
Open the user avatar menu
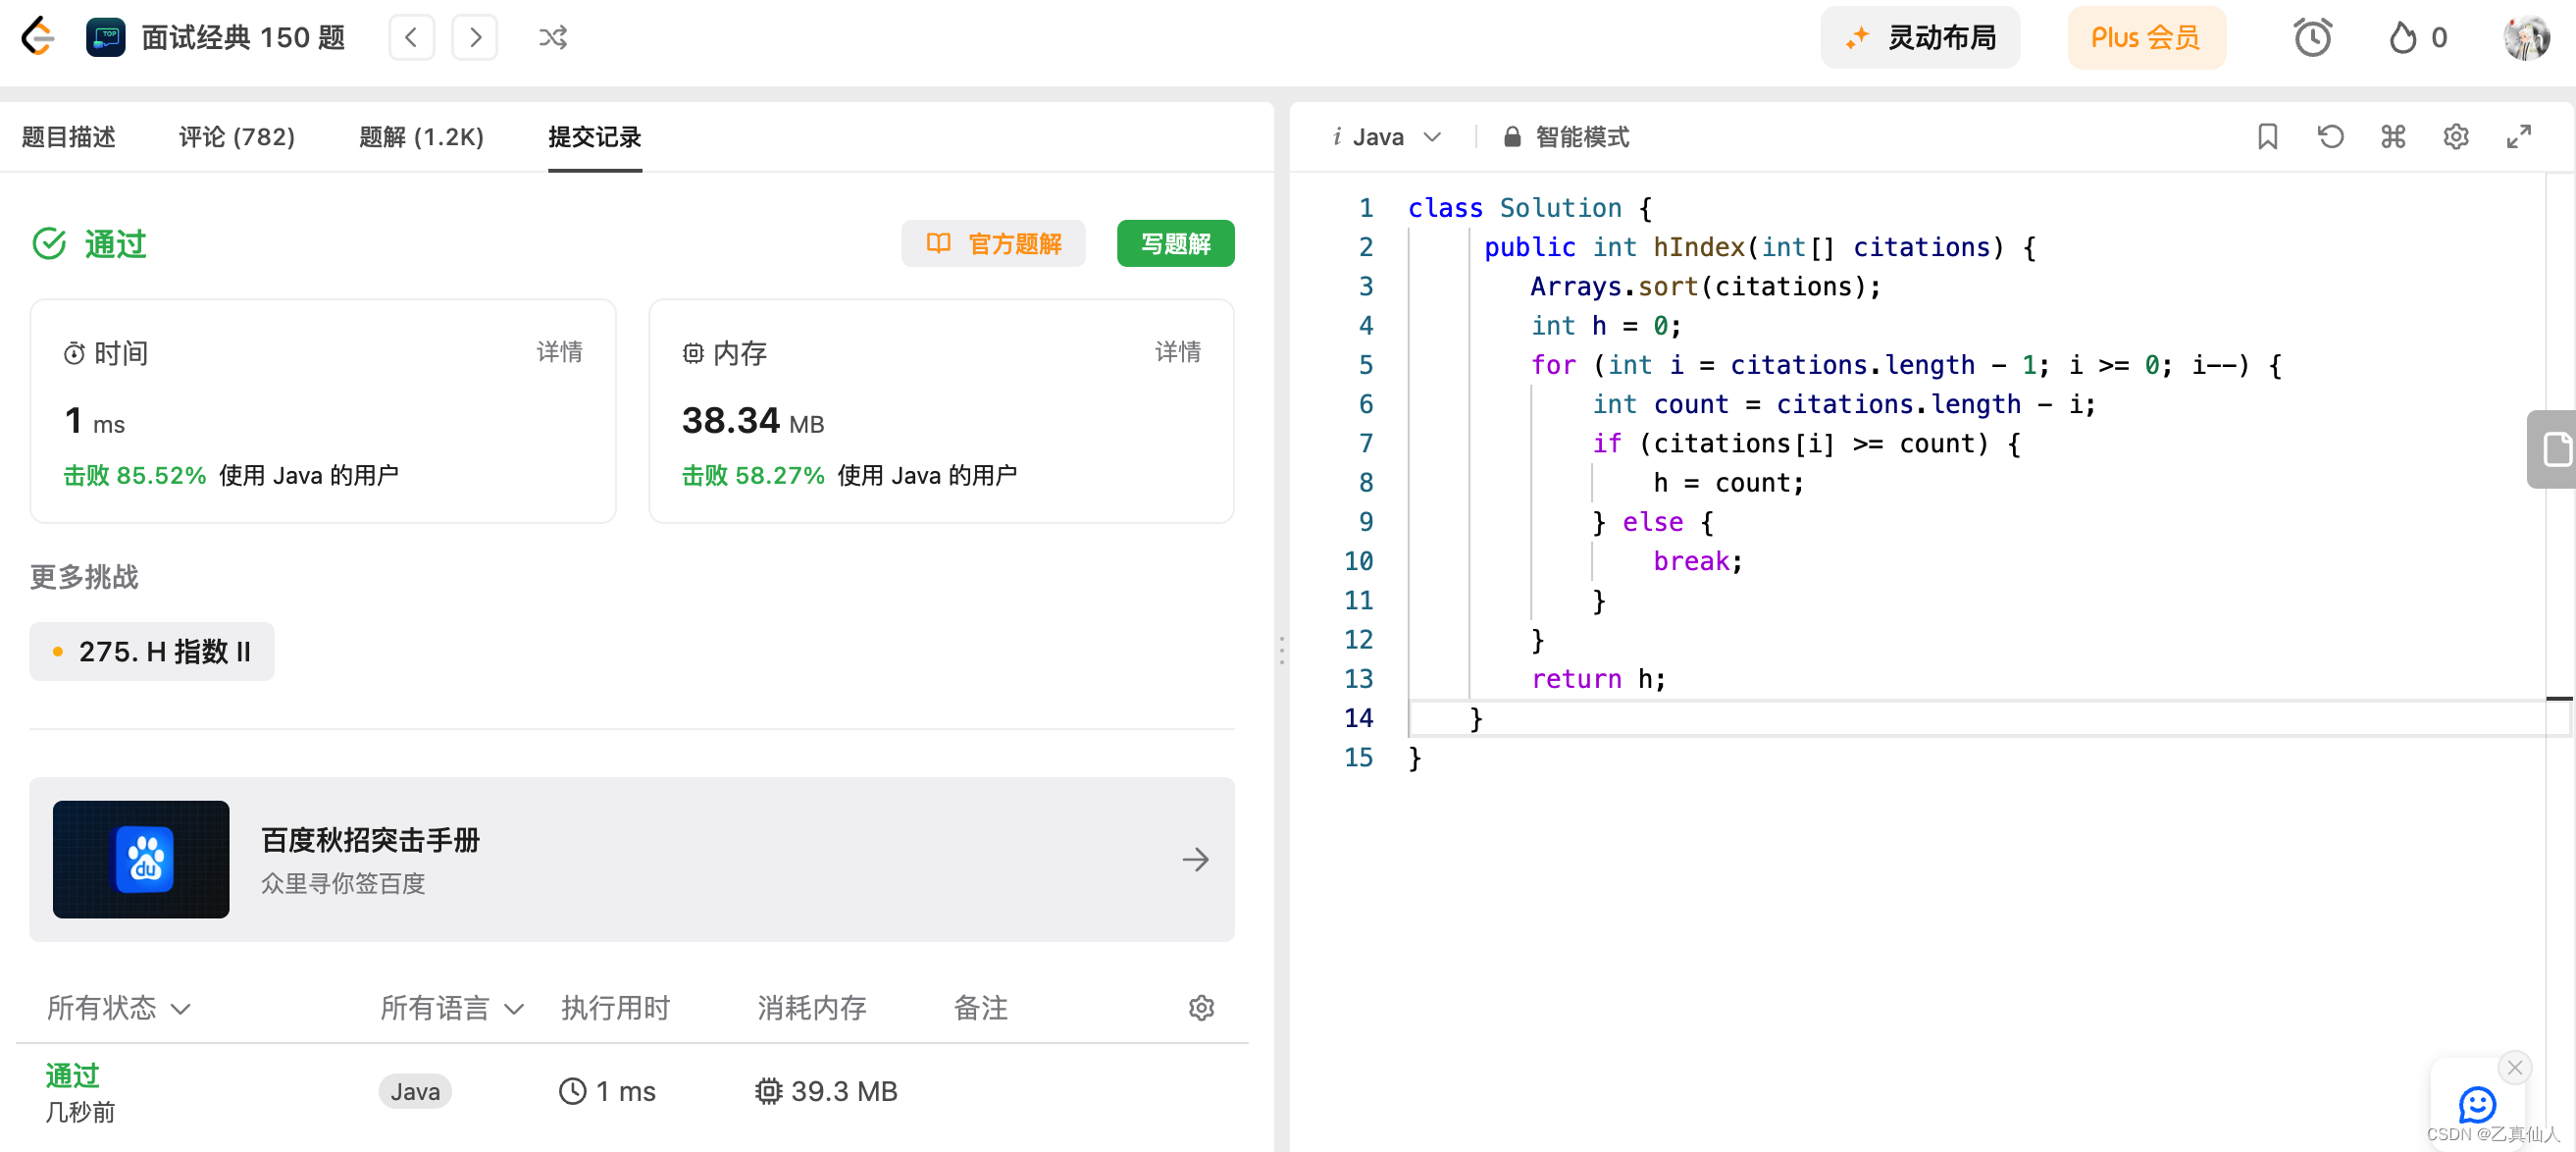coord(2526,38)
